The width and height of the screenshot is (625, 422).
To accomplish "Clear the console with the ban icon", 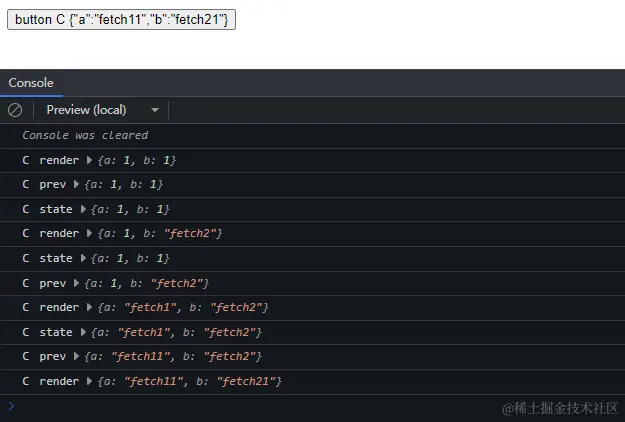I will pyautogui.click(x=15, y=110).
